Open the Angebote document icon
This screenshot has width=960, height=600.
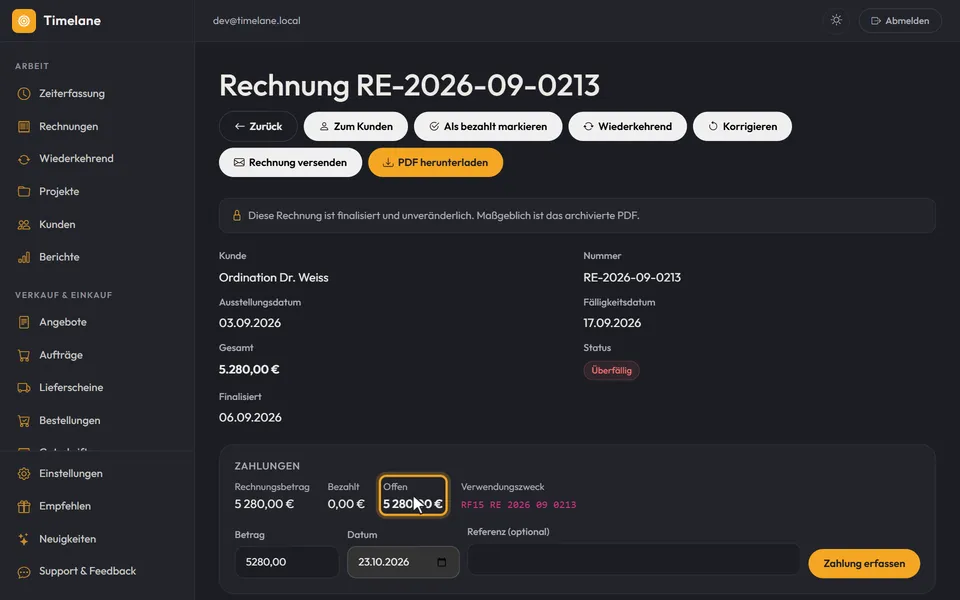tap(24, 322)
